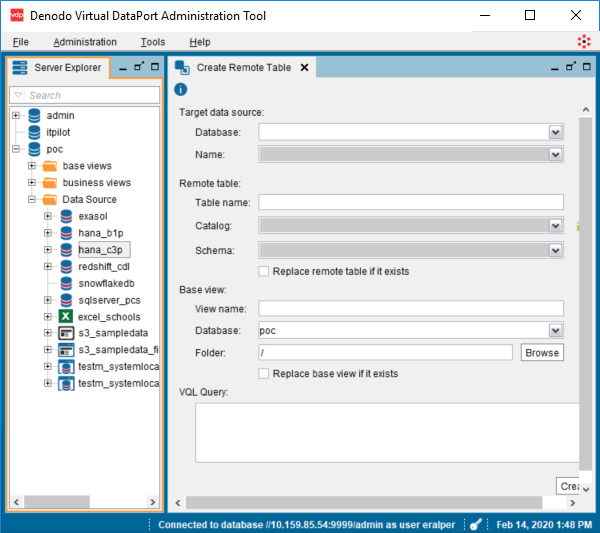Open the Catalog dropdown
This screenshot has height=533, width=600.
point(556,226)
